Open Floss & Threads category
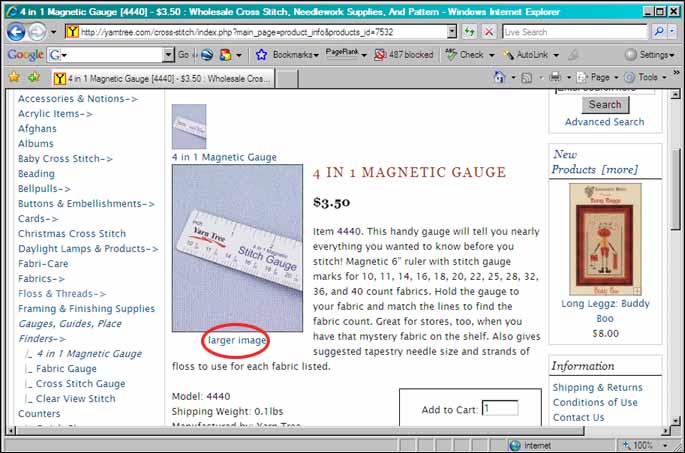This screenshot has width=685, height=453. pos(62,294)
